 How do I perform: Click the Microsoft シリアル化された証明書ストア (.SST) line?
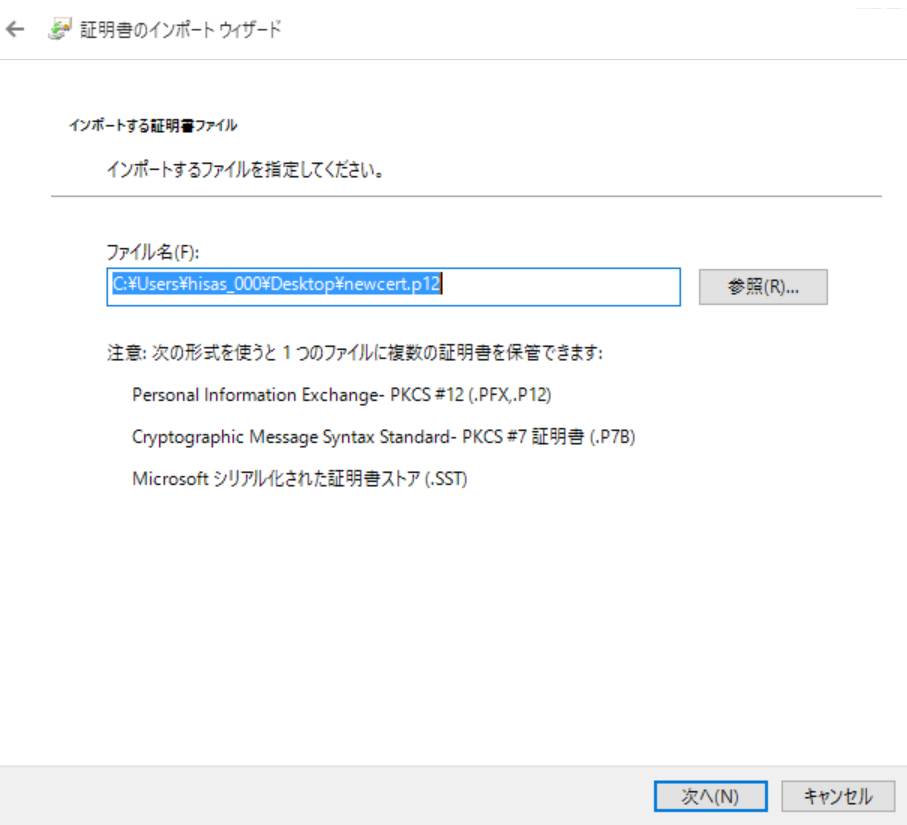[300, 479]
